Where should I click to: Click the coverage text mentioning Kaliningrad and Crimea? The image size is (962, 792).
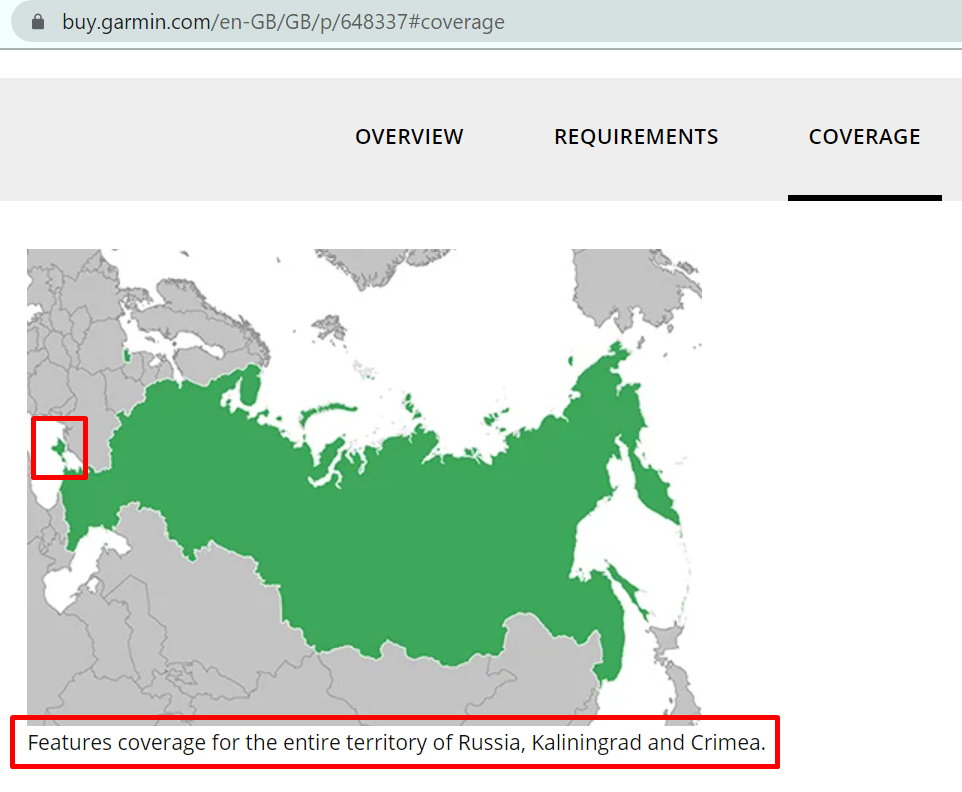pyautogui.click(x=397, y=742)
